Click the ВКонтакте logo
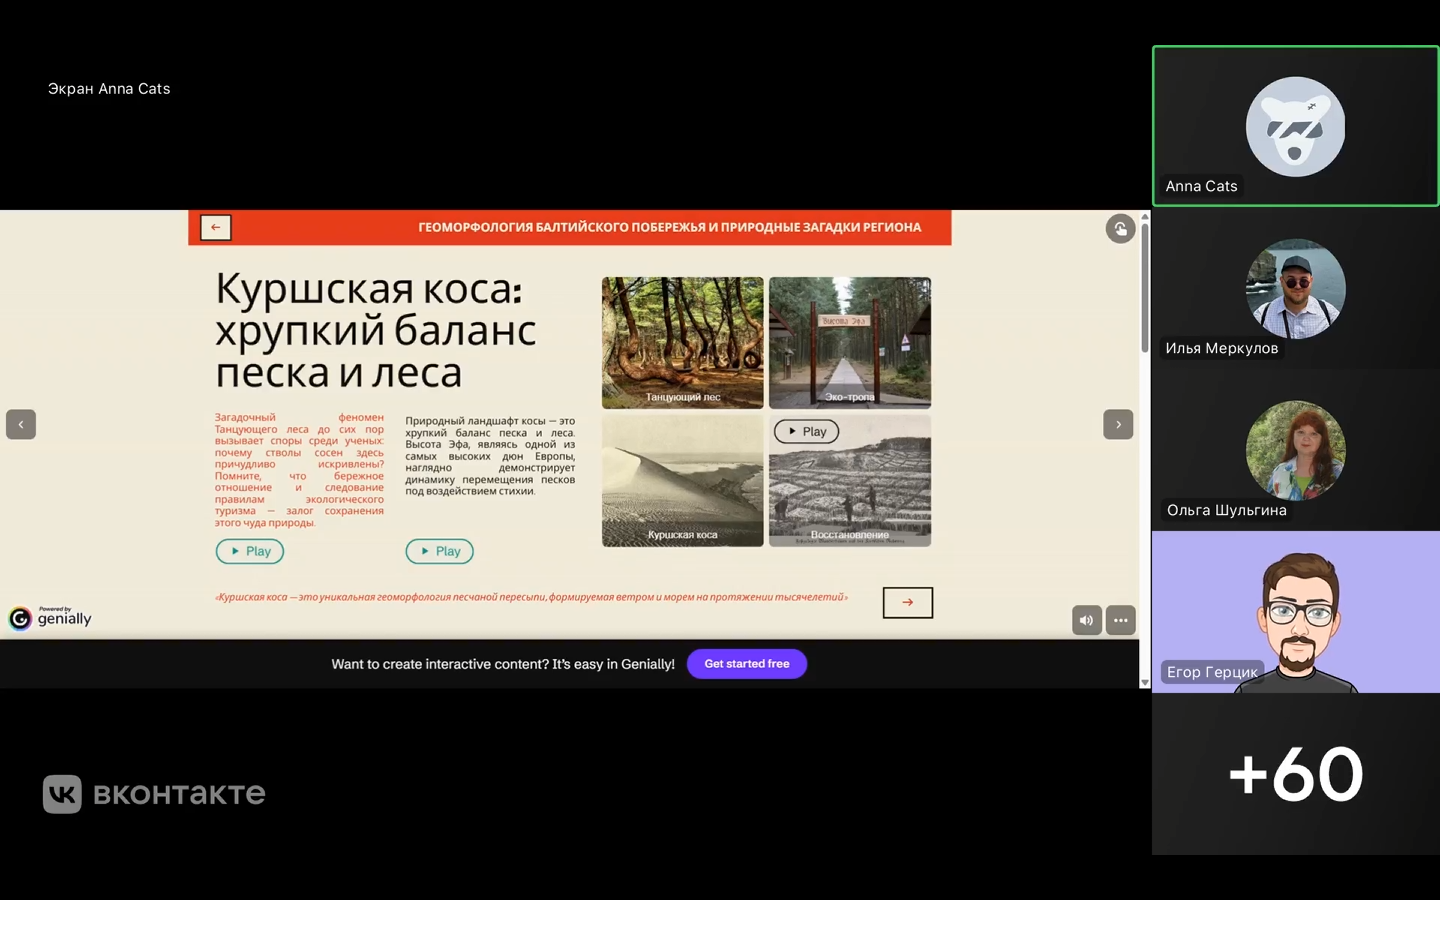This screenshot has width=1440, height=926. (154, 794)
